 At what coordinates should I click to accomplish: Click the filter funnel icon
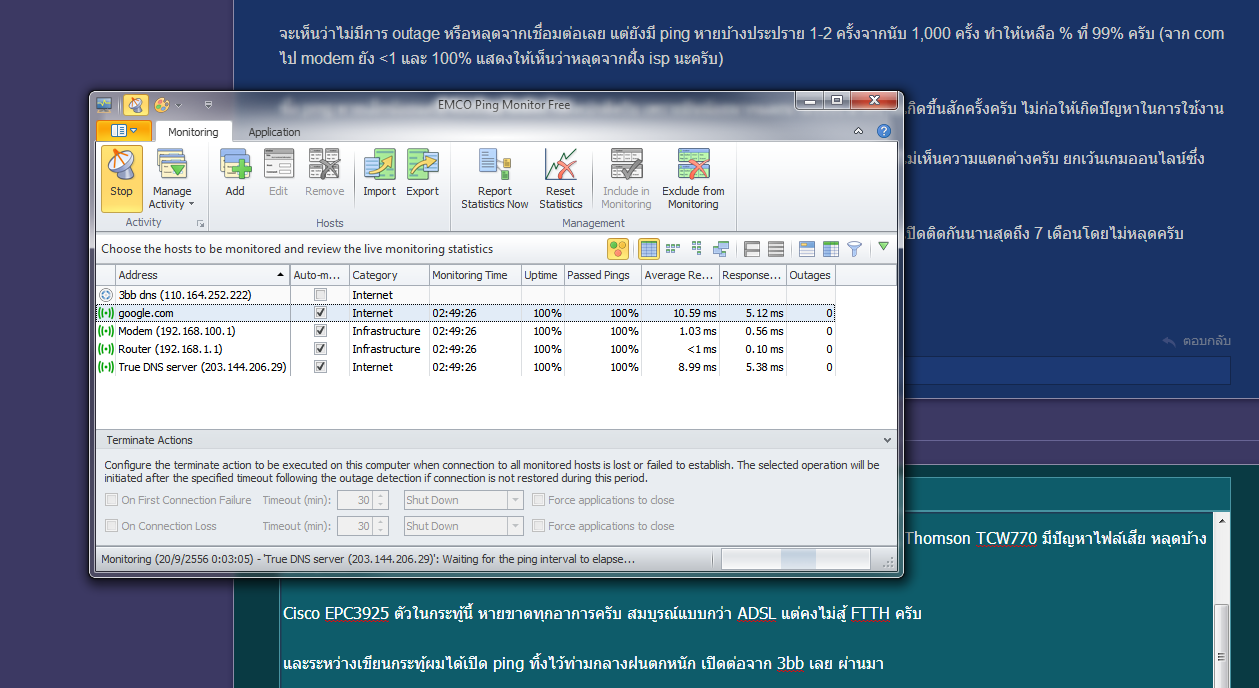tap(854, 248)
